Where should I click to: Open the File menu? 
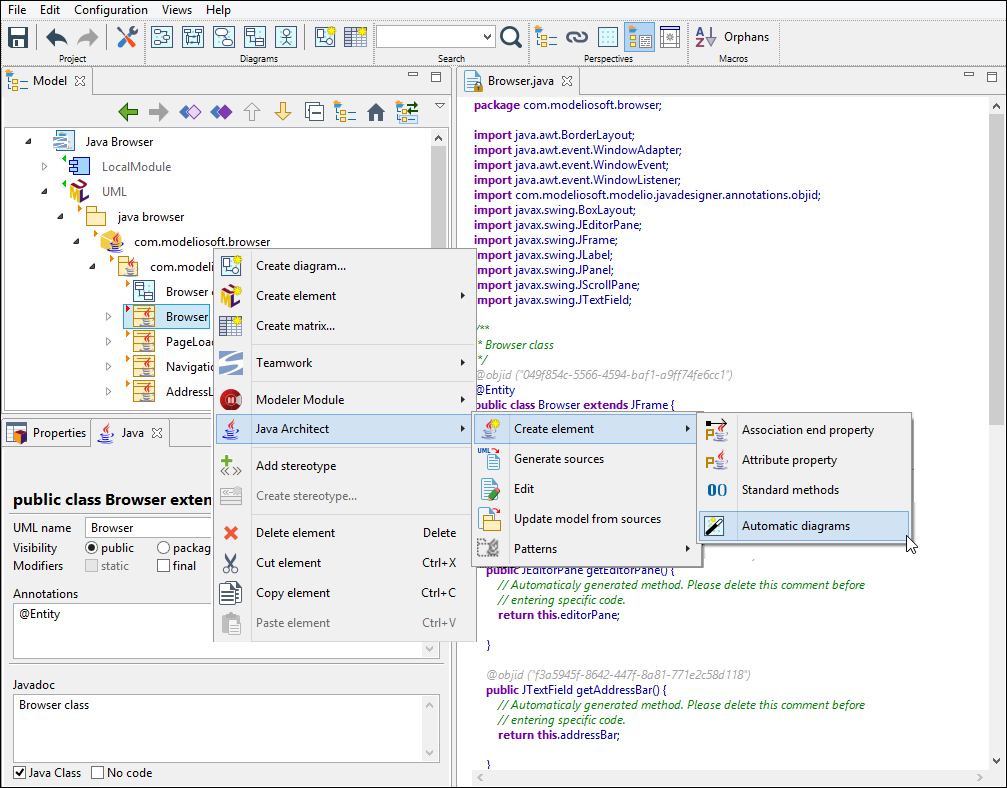tap(17, 10)
